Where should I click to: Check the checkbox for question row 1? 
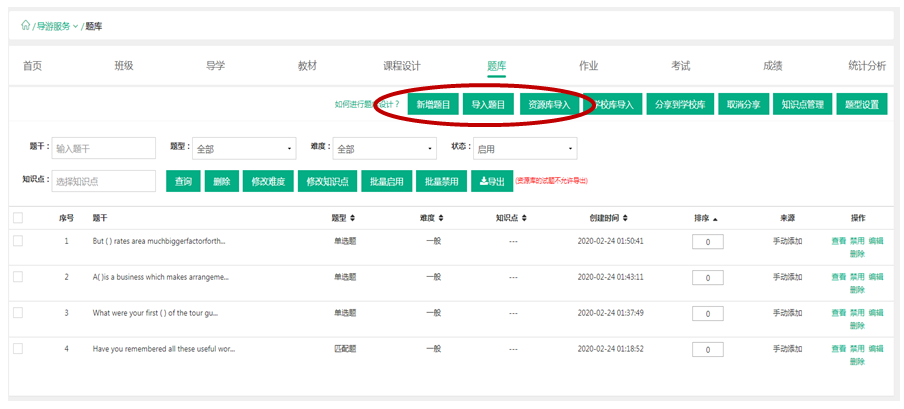pos(18,241)
